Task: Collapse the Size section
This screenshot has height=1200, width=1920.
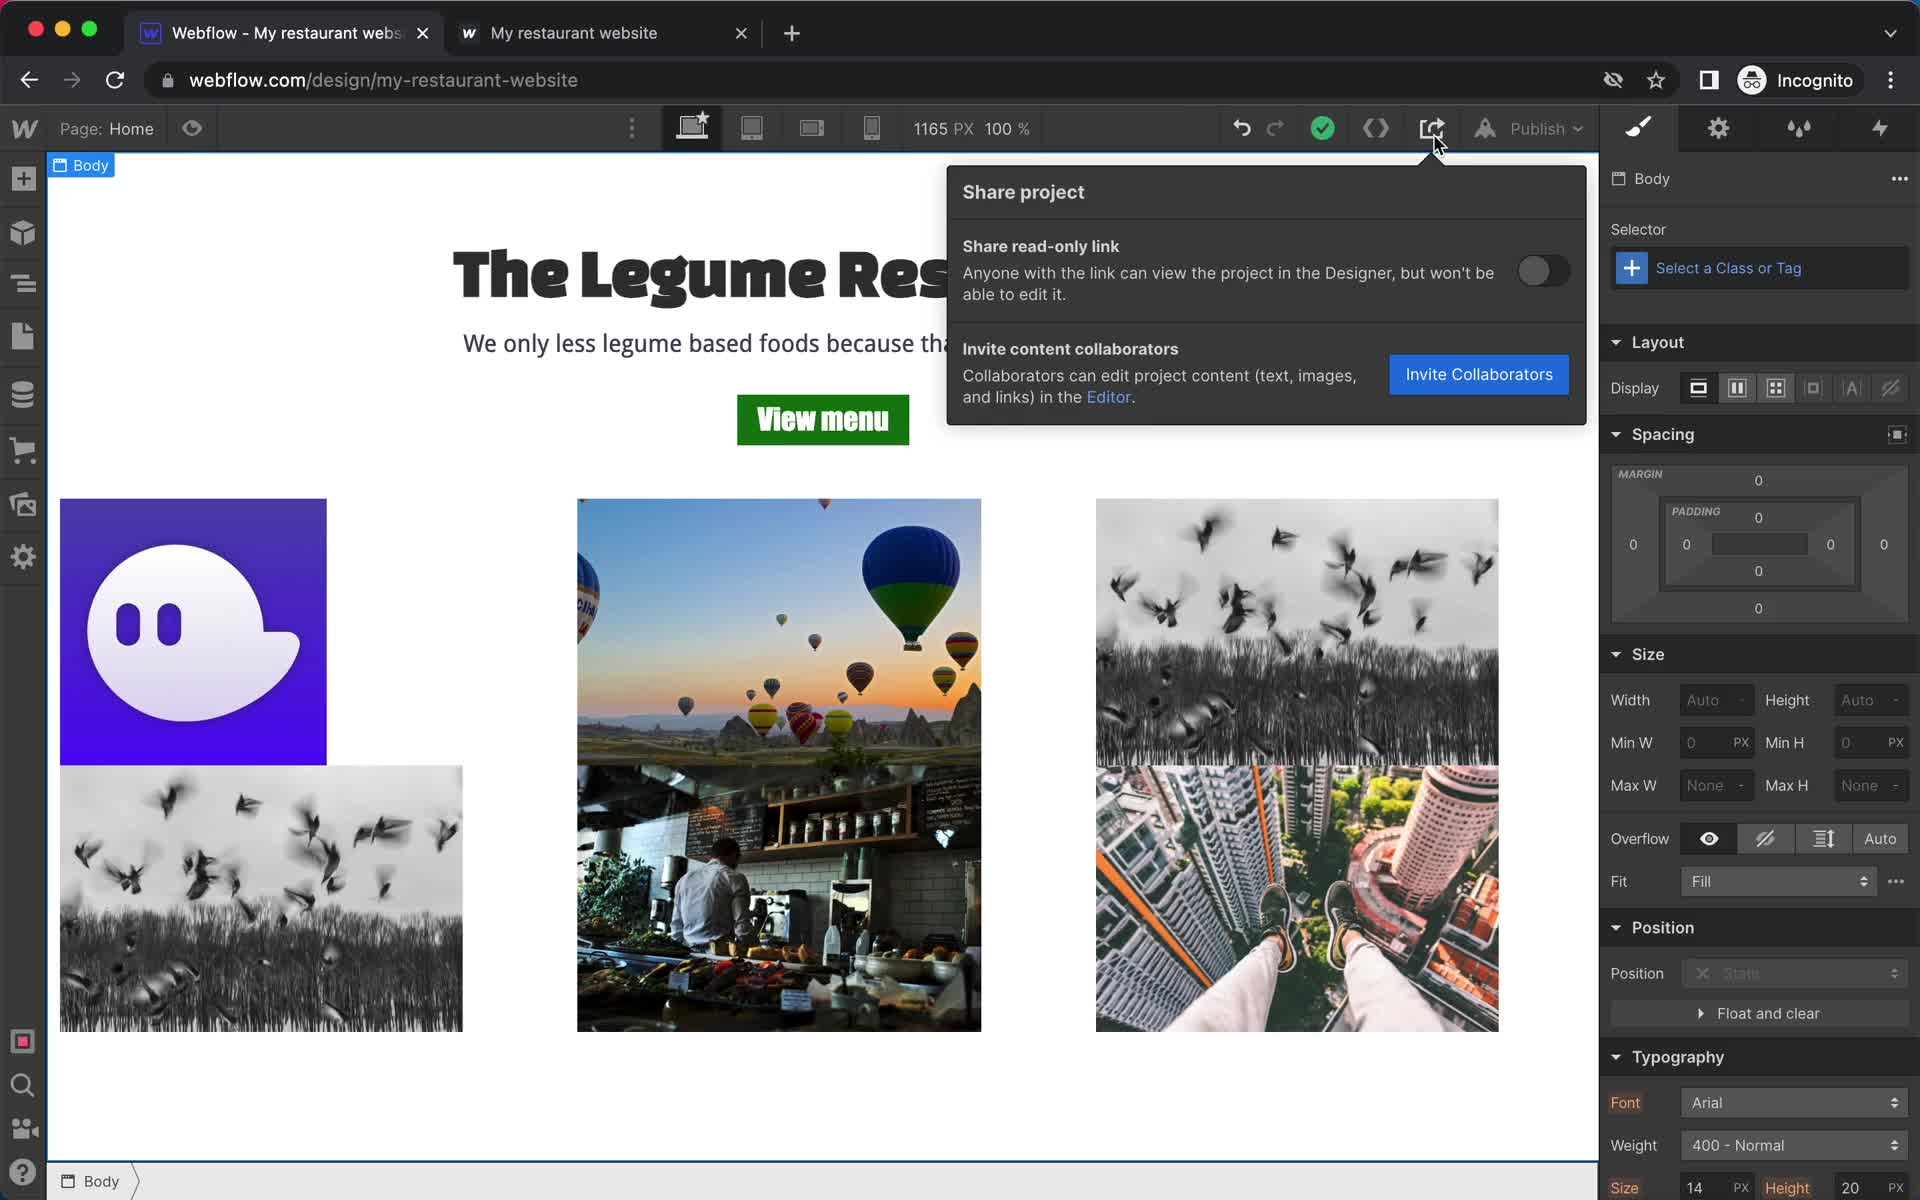Action: click(1616, 654)
